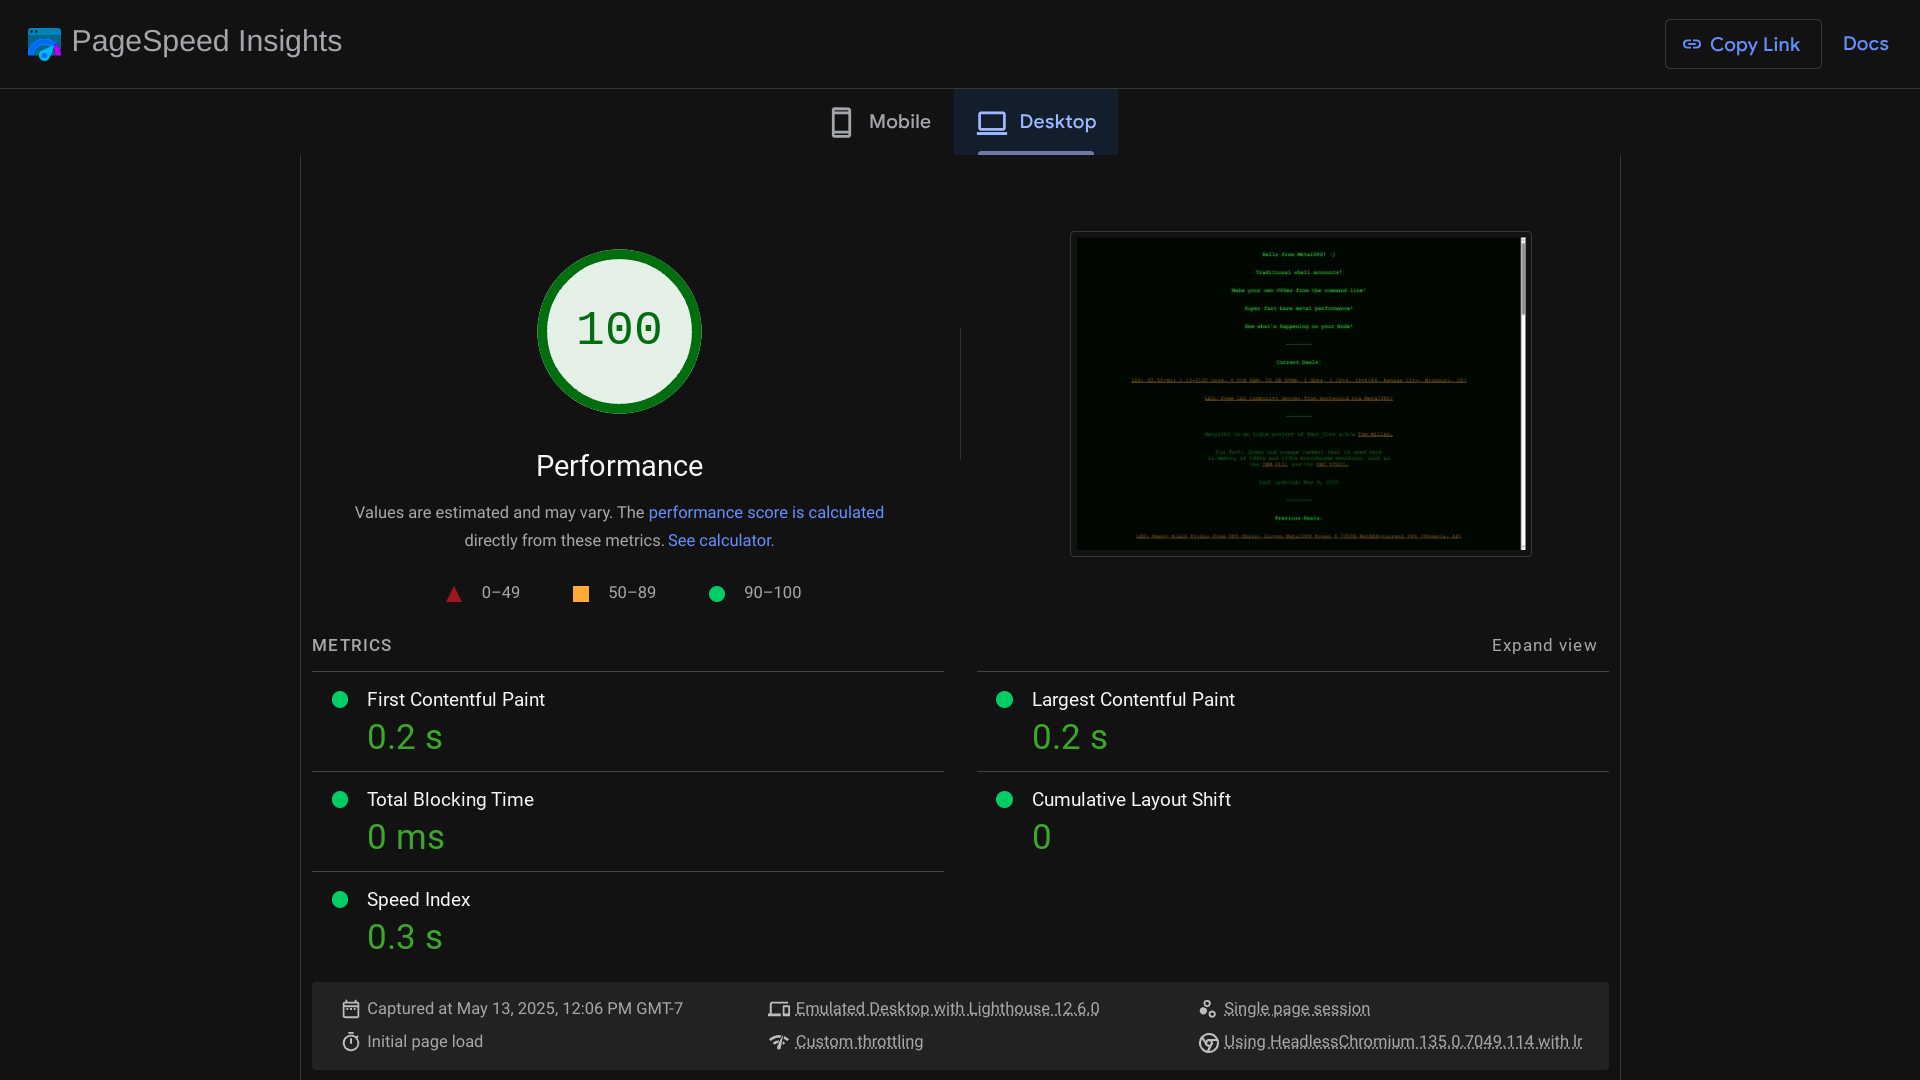Click 'Emulated Desktop with Lighthouse 12.6.0'

tap(947, 1009)
